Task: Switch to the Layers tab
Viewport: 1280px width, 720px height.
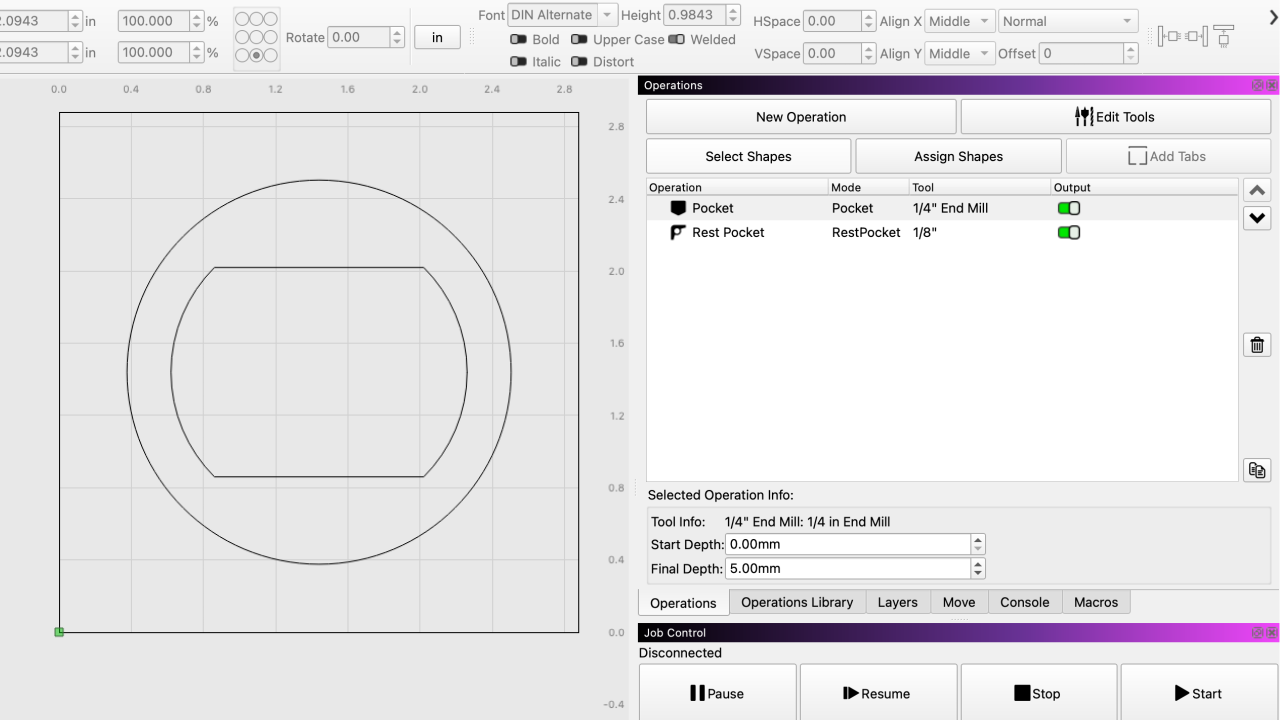Action: (x=897, y=602)
